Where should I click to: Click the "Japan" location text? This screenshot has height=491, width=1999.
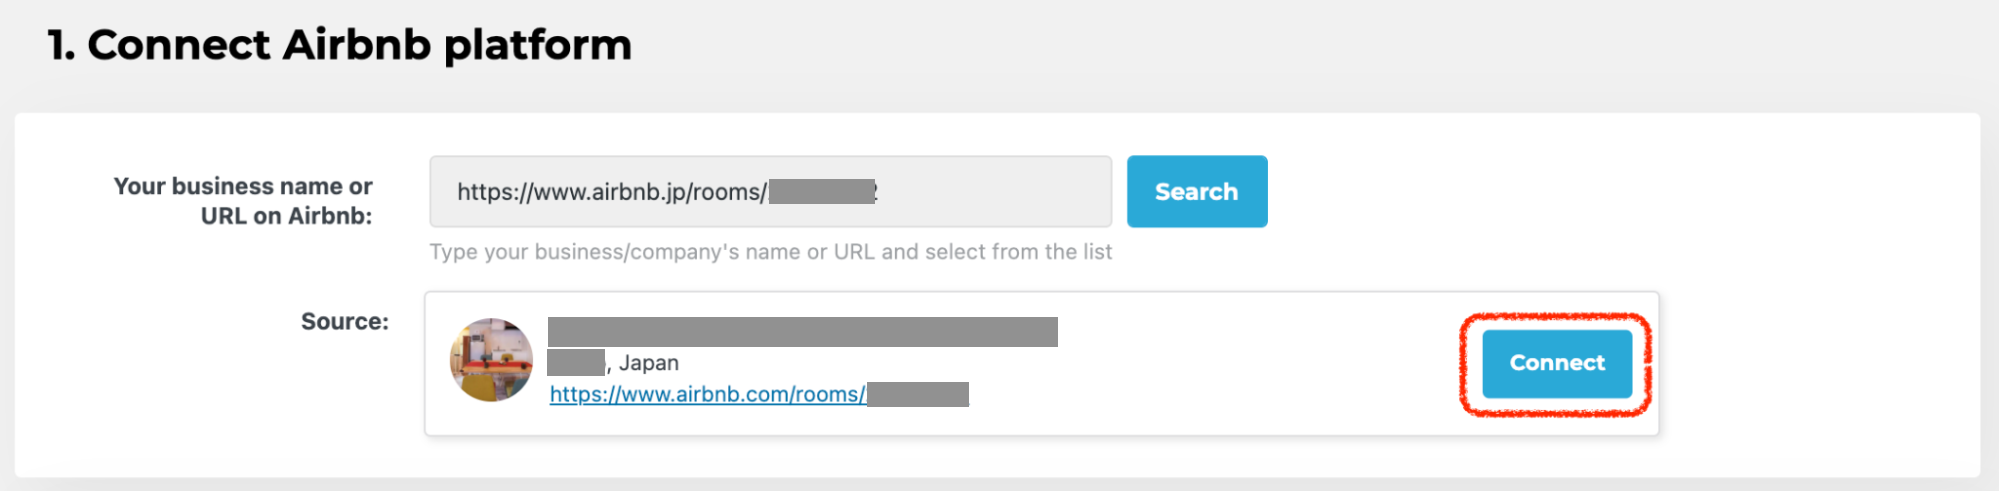(x=648, y=363)
